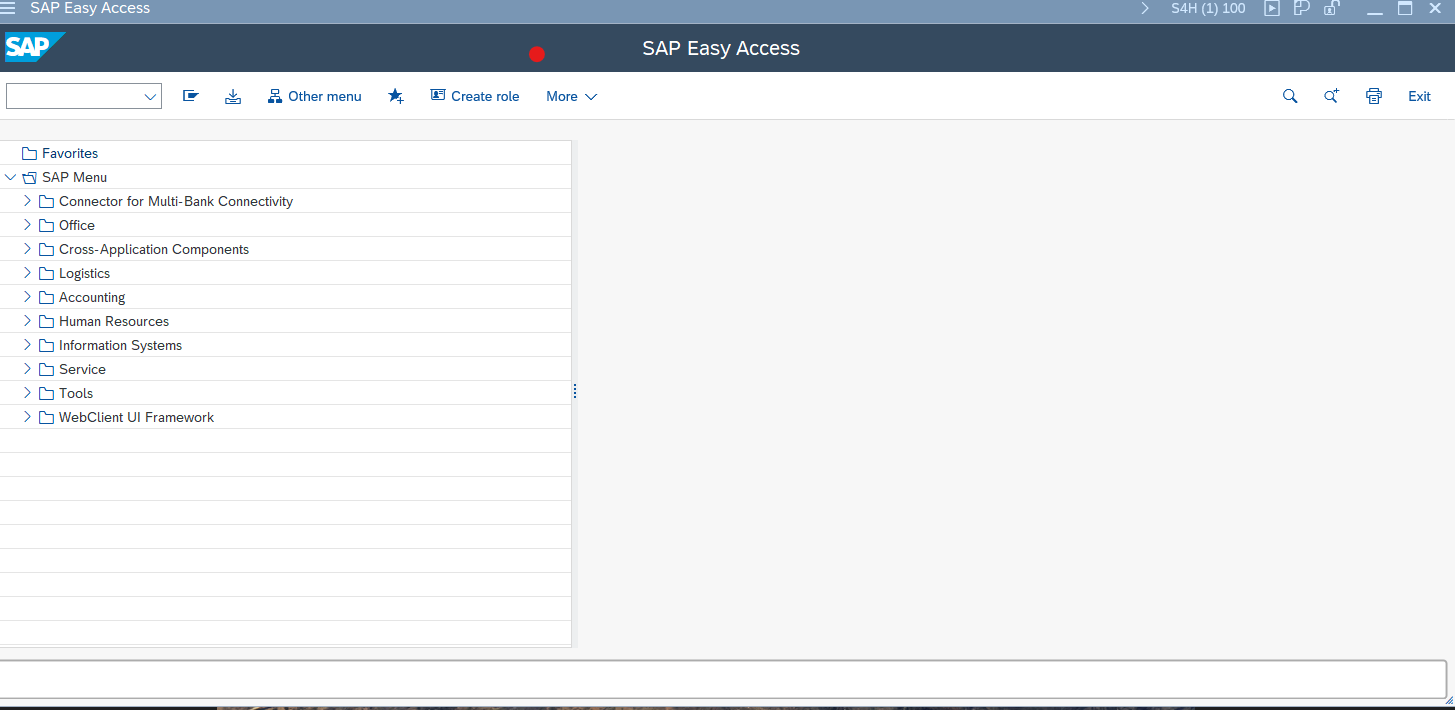
Task: Open the More menu
Action: click(x=571, y=96)
